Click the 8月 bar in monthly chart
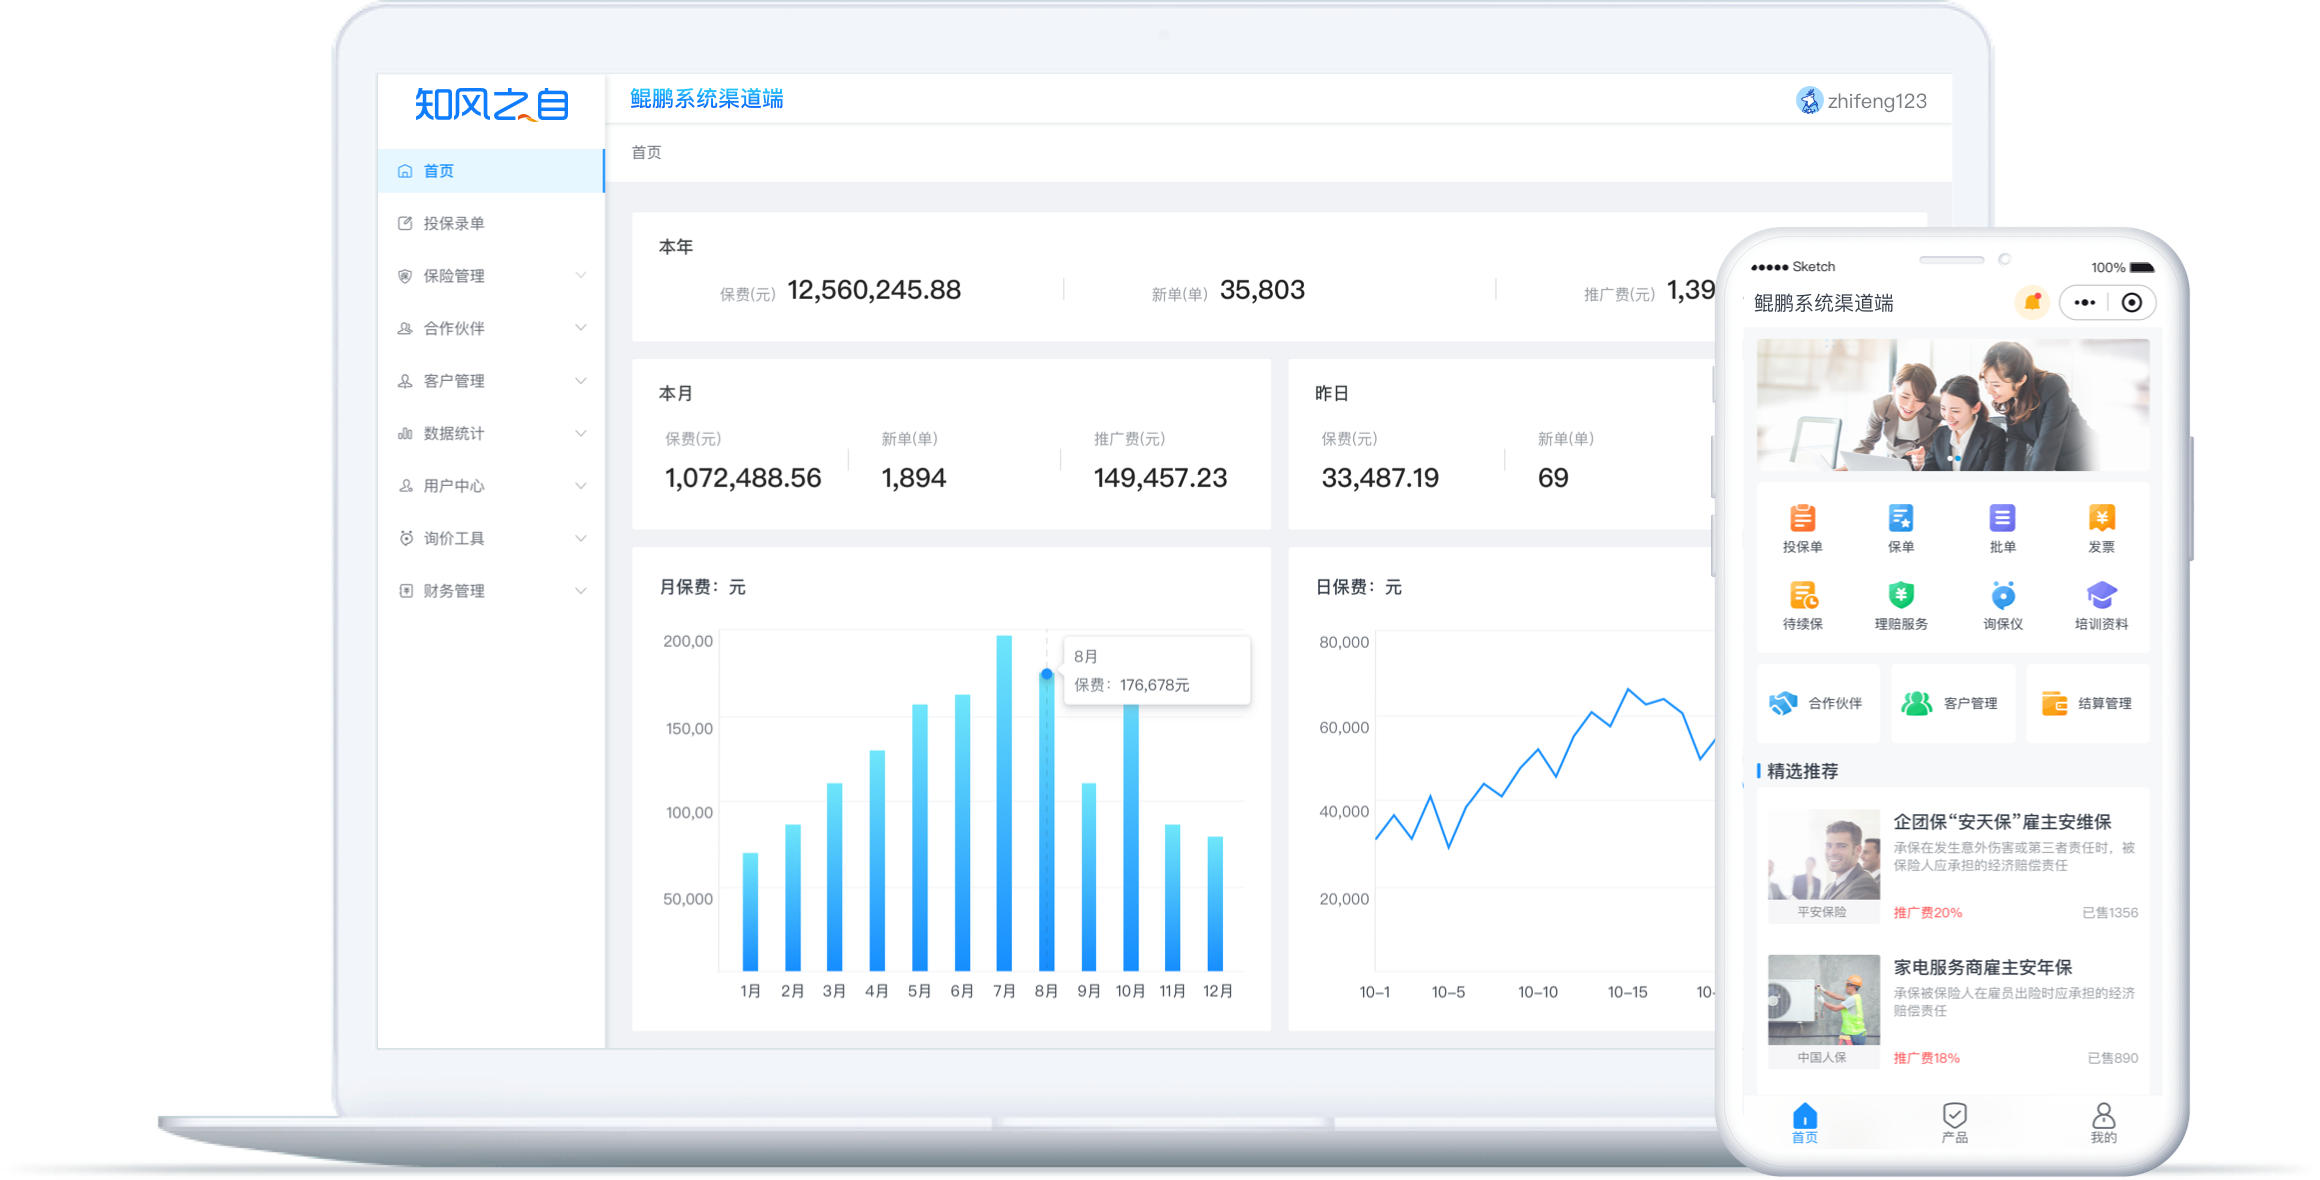This screenshot has width=2320, height=1180. (x=1046, y=820)
